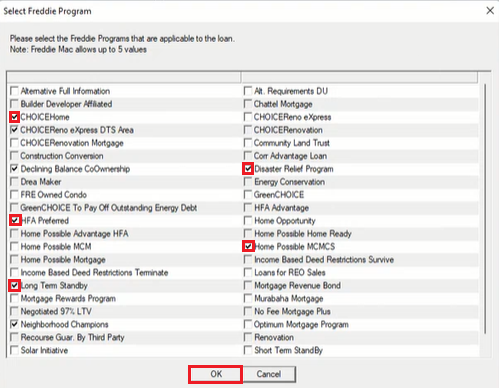
Task: Uncheck Neighborhood Champions checkbox
Action: tap(14, 324)
